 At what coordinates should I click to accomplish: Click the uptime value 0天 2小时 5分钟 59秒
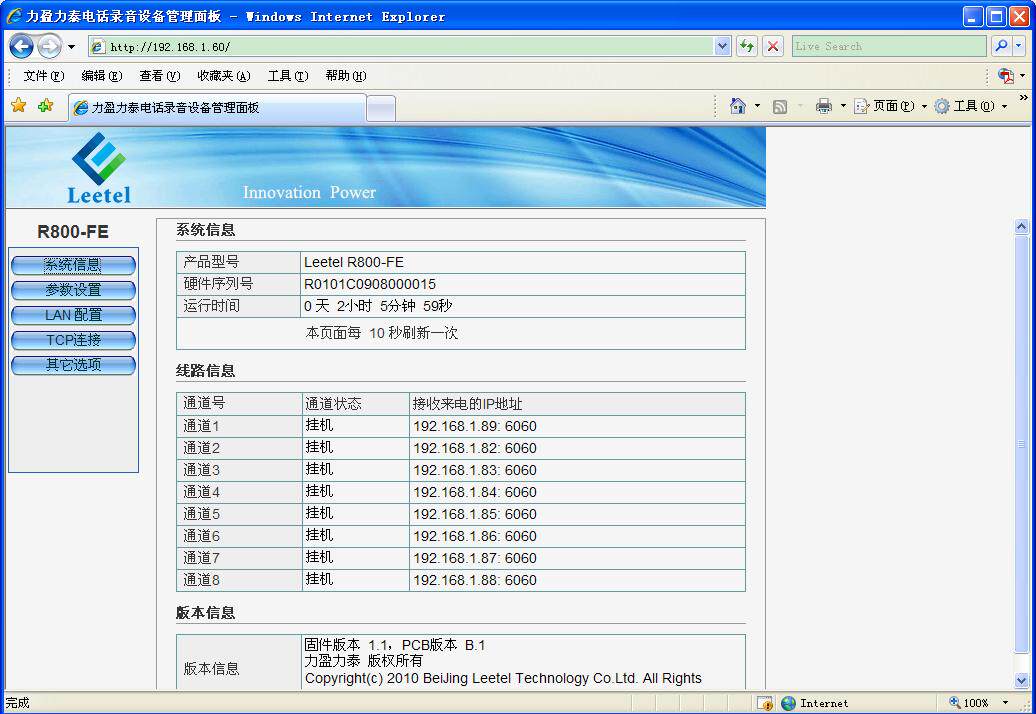pyautogui.click(x=378, y=306)
